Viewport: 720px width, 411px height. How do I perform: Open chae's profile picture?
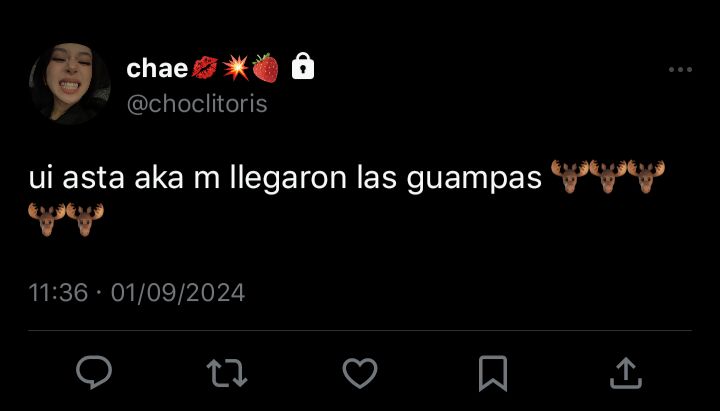click(x=70, y=84)
